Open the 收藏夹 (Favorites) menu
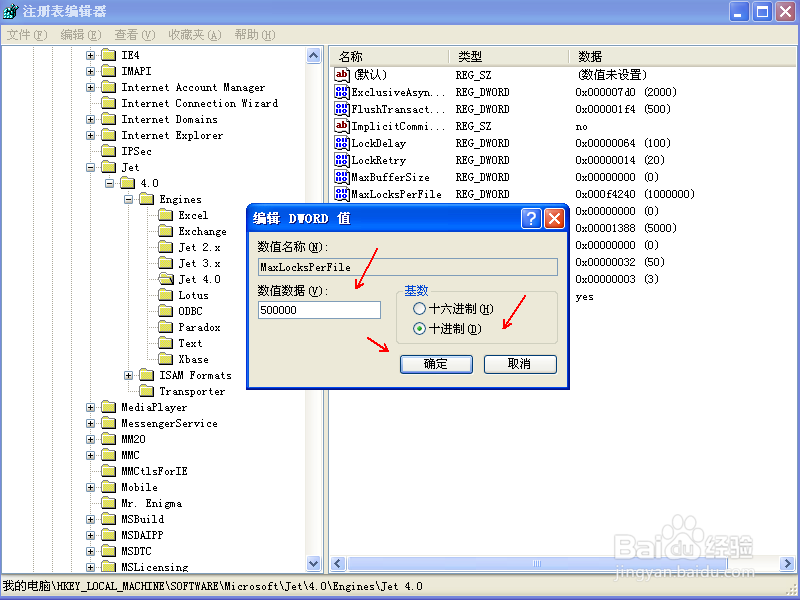 (194, 35)
